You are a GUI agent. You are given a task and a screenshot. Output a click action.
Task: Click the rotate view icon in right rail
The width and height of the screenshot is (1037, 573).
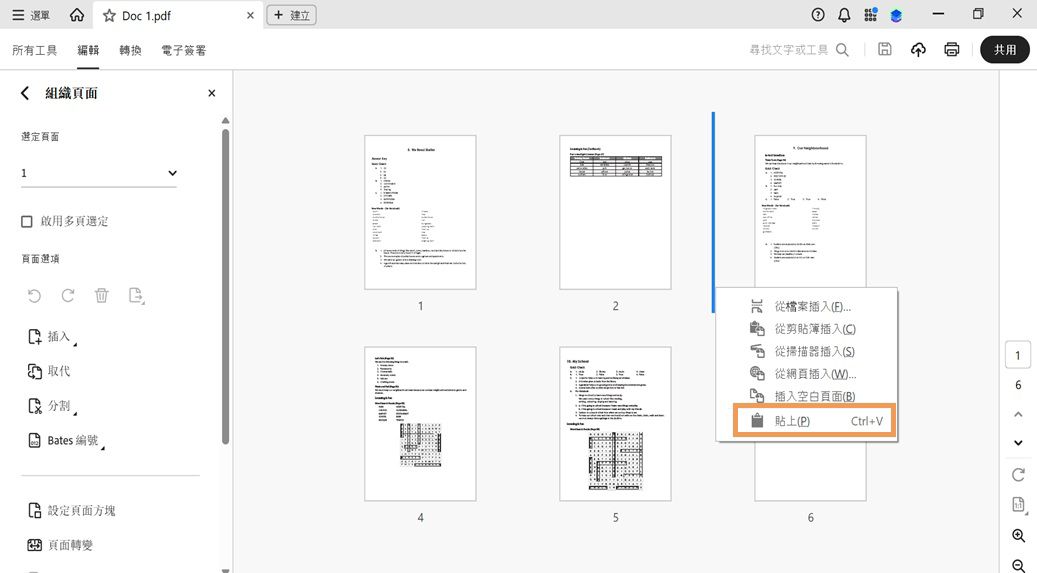(x=1018, y=474)
